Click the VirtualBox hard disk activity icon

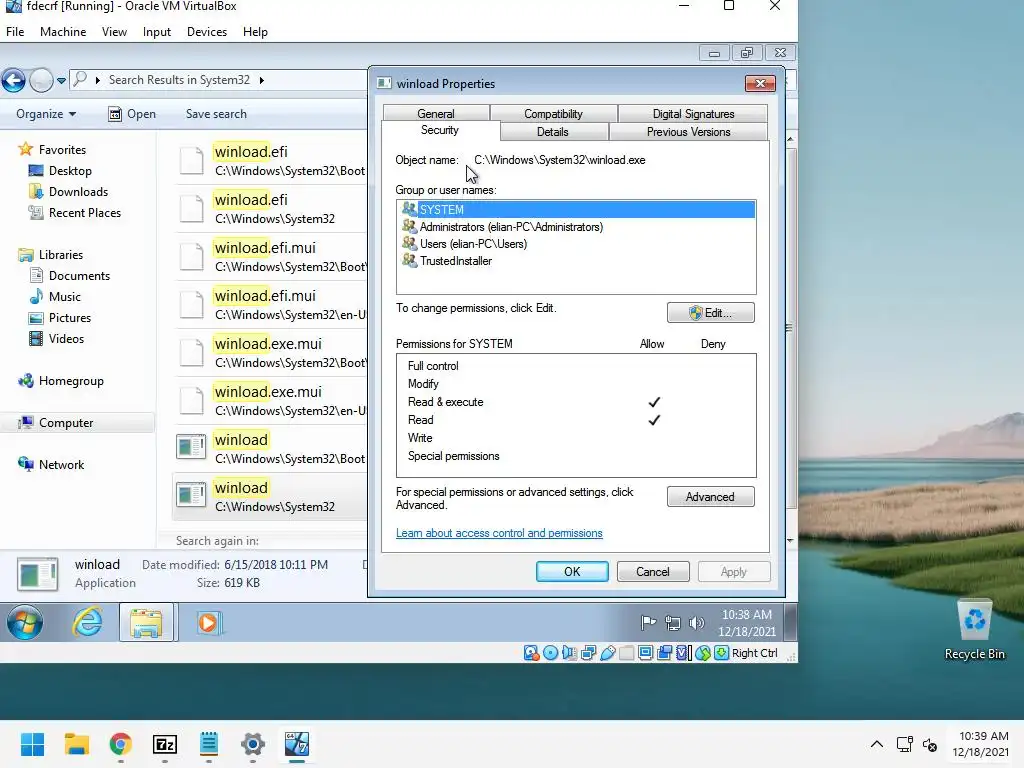(531, 653)
